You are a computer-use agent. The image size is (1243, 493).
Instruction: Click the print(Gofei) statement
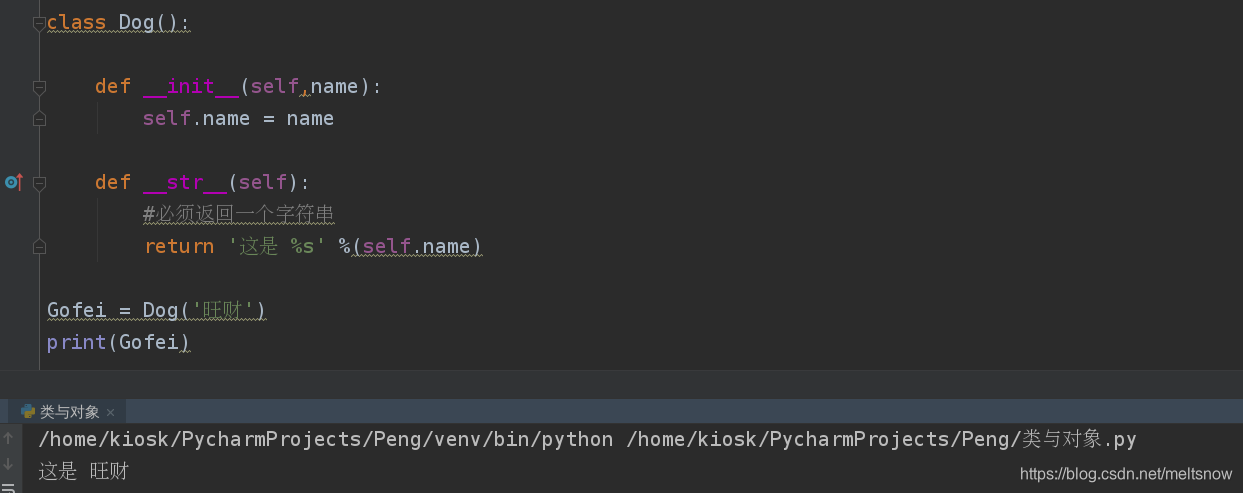click(118, 342)
